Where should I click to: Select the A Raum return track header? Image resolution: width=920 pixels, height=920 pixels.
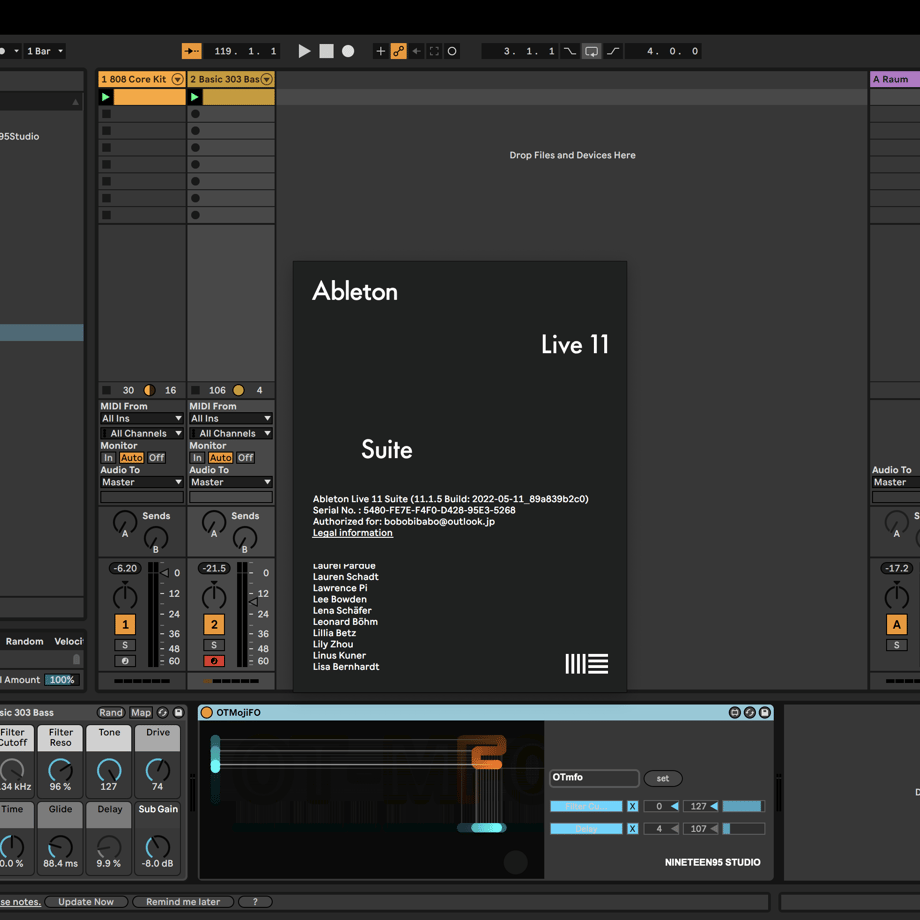(x=894, y=79)
